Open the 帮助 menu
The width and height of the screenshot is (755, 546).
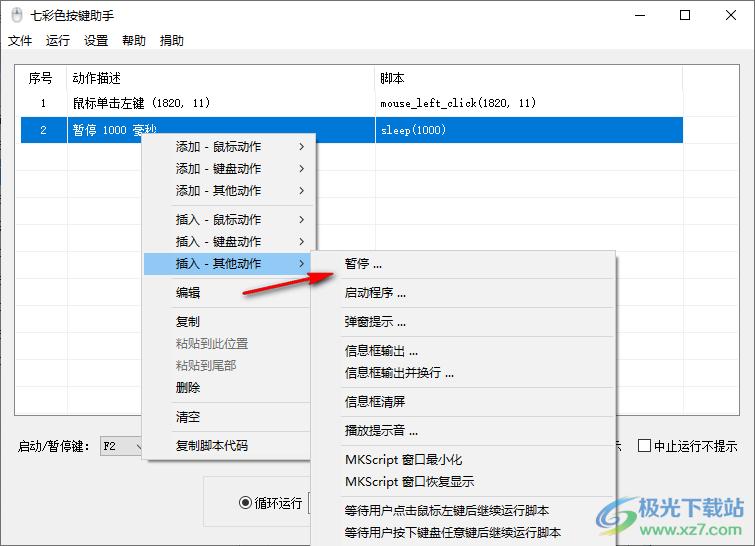point(134,41)
